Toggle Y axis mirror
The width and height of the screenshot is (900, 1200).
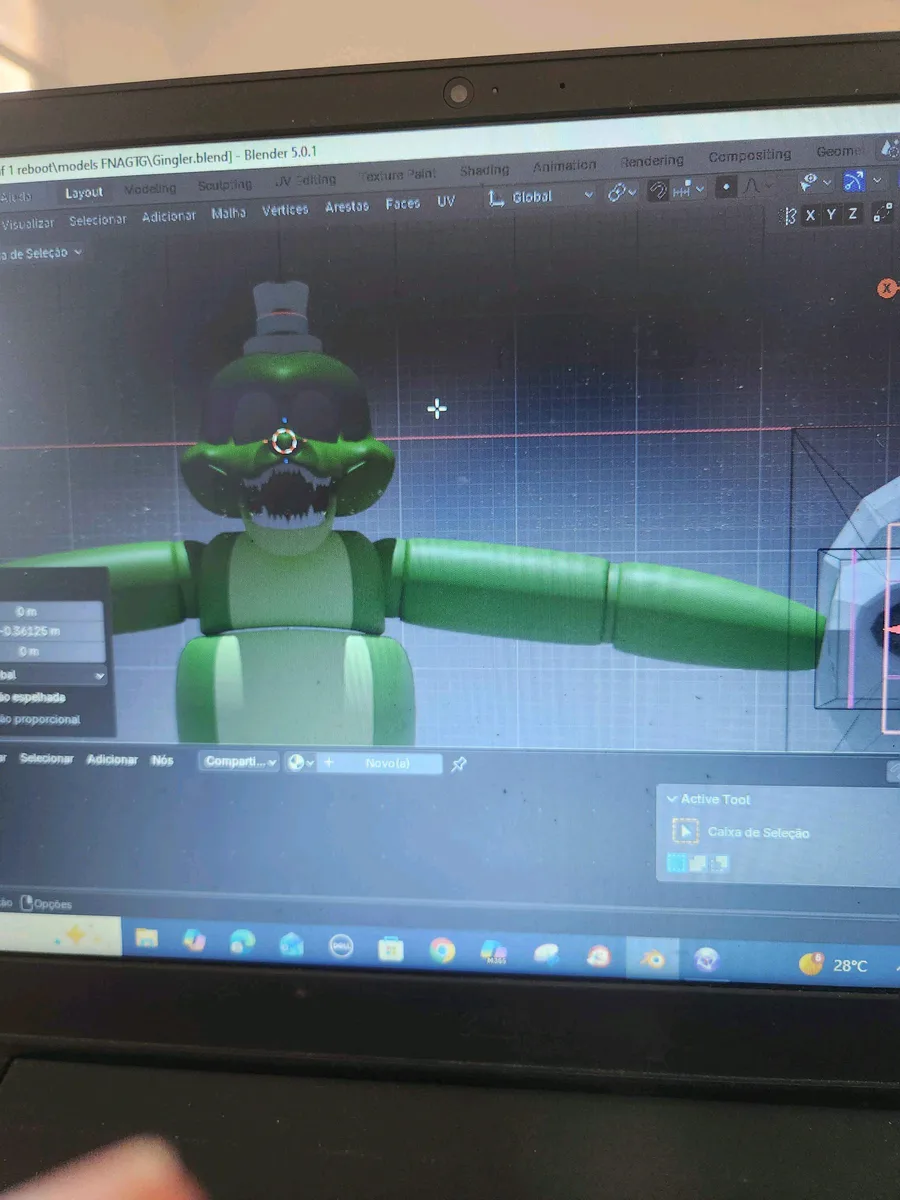(831, 214)
